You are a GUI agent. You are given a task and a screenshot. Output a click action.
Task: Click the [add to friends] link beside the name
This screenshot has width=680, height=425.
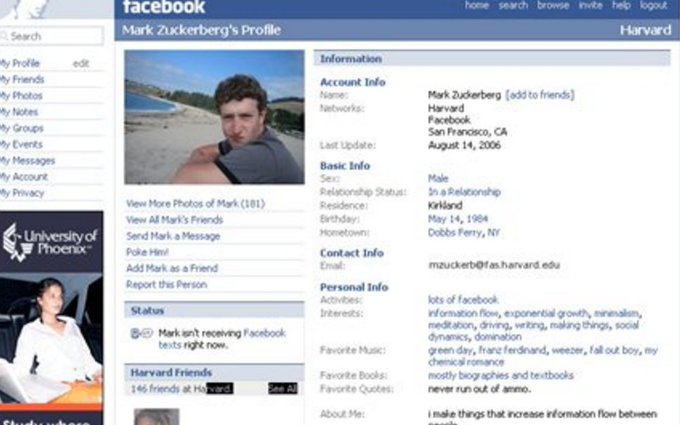(x=540, y=95)
